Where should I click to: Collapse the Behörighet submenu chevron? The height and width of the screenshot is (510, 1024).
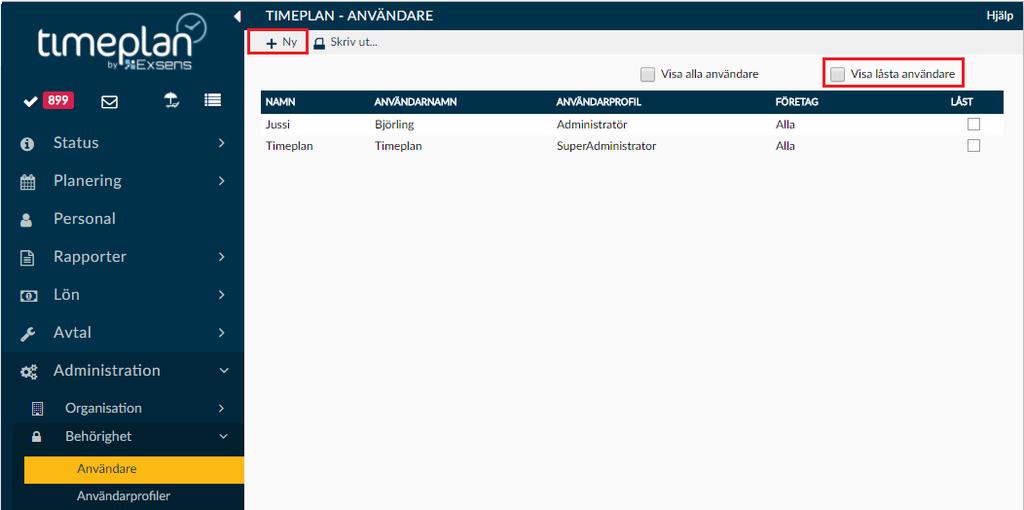point(223,436)
